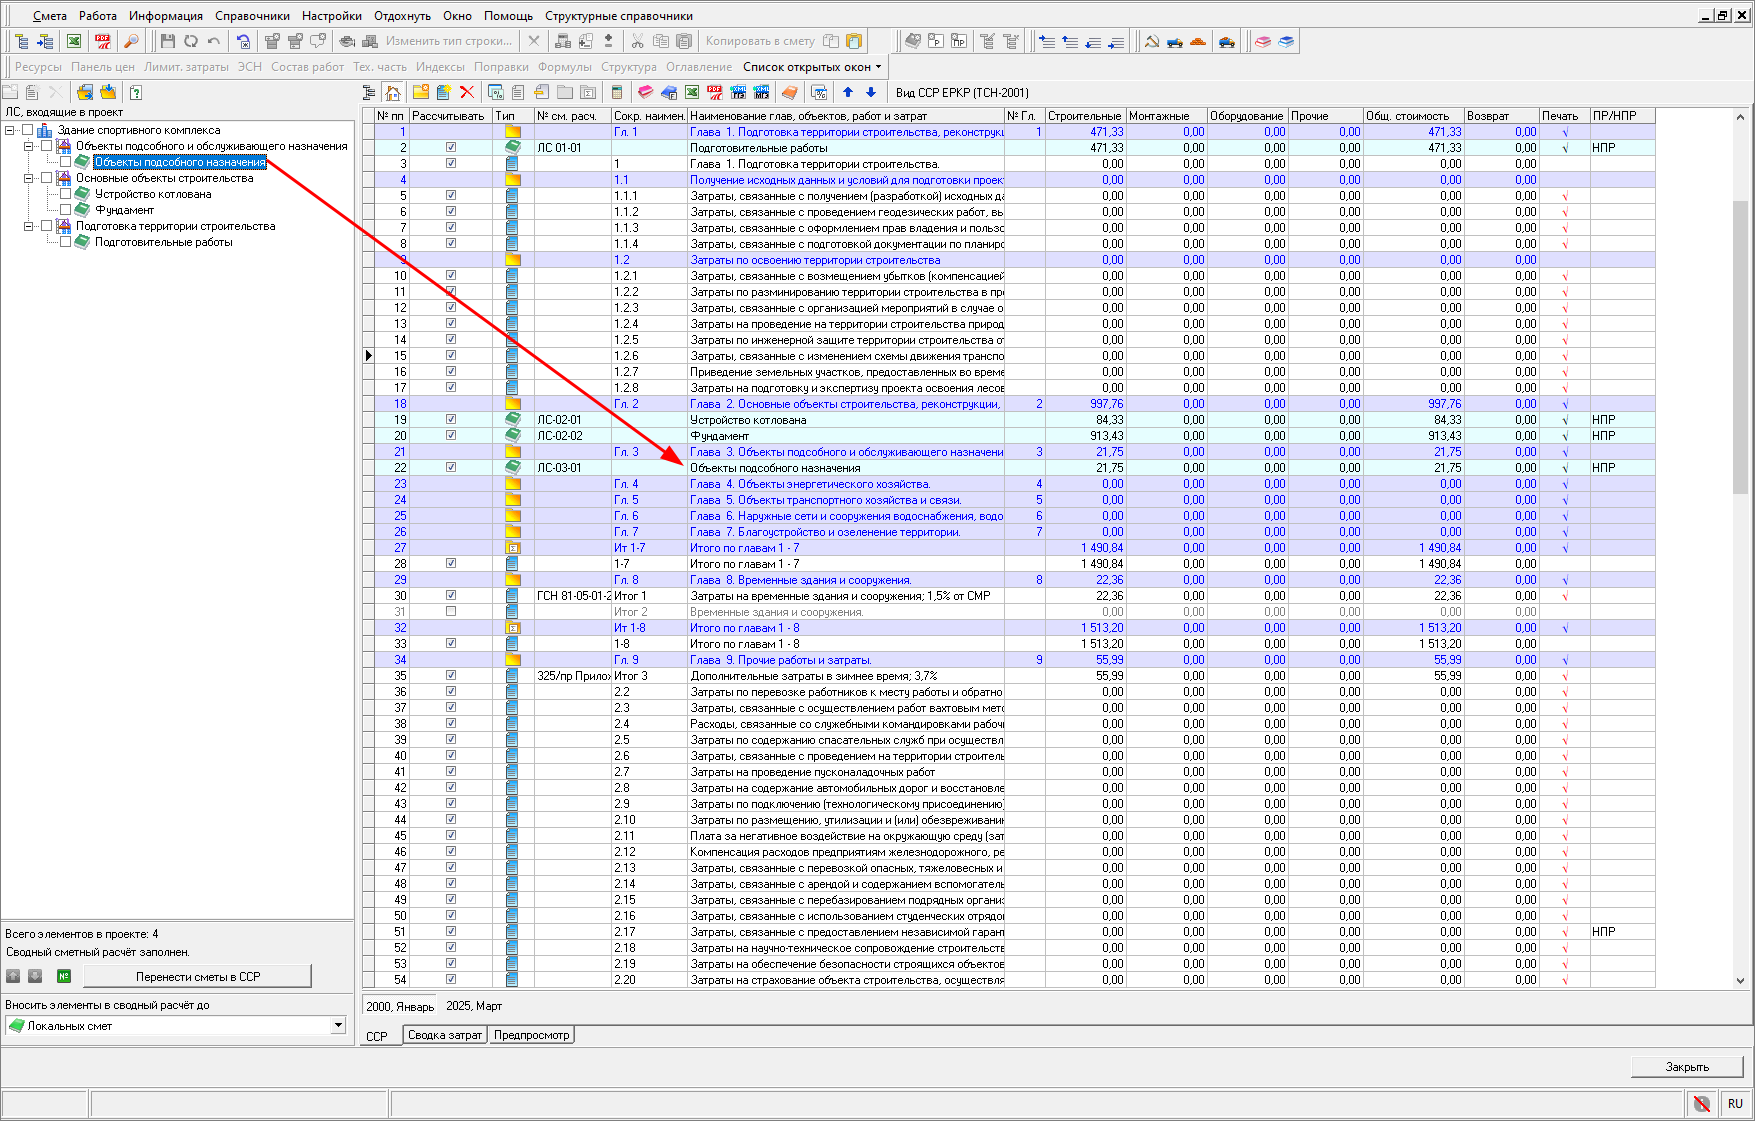Click the Перенести сметы в ССР button
The width and height of the screenshot is (1755, 1121).
197,976
